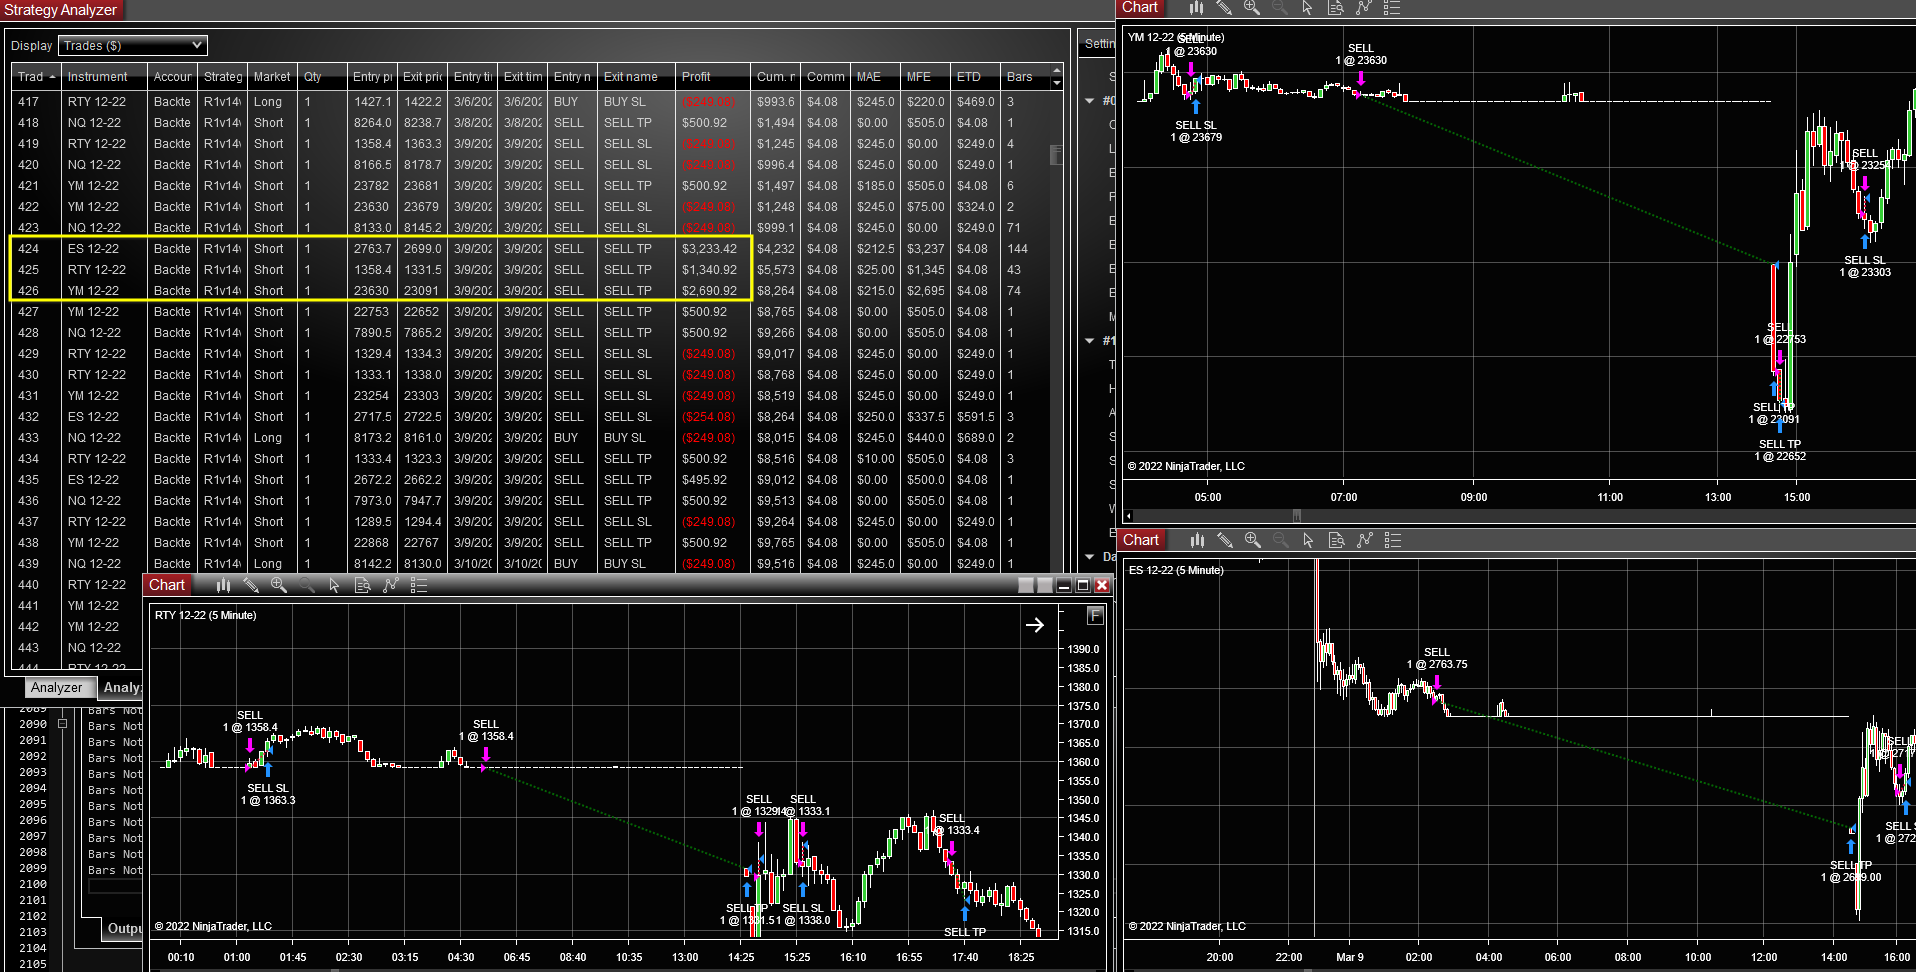Open indicators icon in top YM chart toolbar
1916x972 pixels.
tap(1363, 8)
